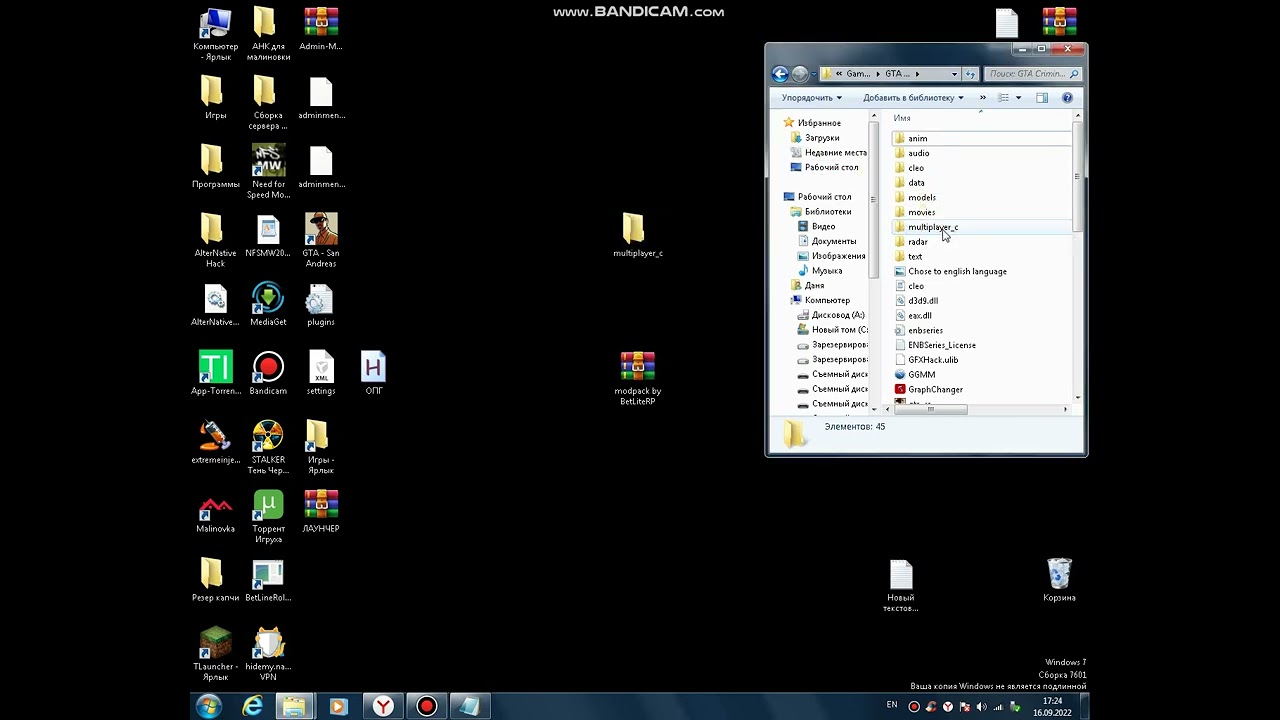Image resolution: width=1280 pixels, height=720 pixels.
Task: Open the address bar history dropdown arrow
Action: pyautogui.click(x=954, y=74)
